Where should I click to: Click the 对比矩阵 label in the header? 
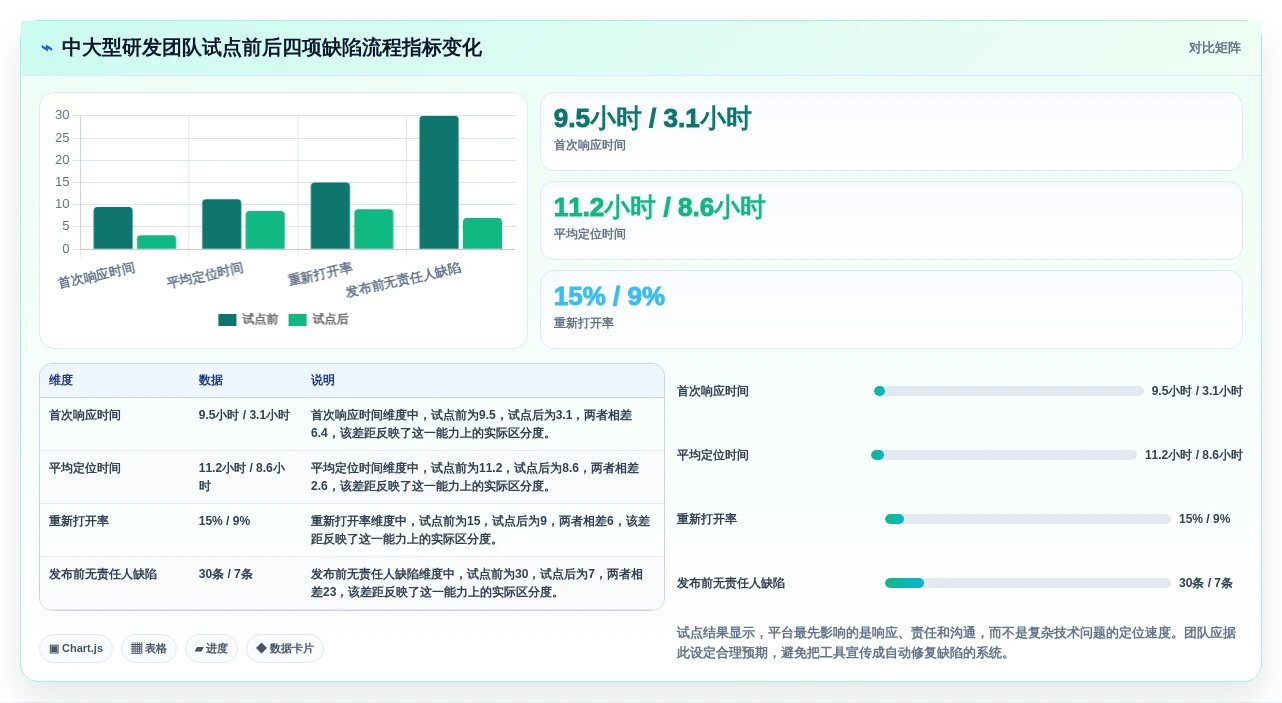point(1214,48)
